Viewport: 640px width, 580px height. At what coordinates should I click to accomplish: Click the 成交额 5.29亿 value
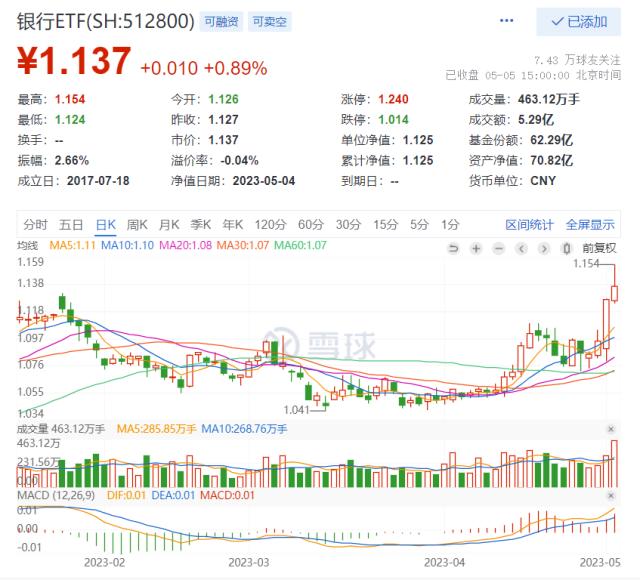[536, 120]
